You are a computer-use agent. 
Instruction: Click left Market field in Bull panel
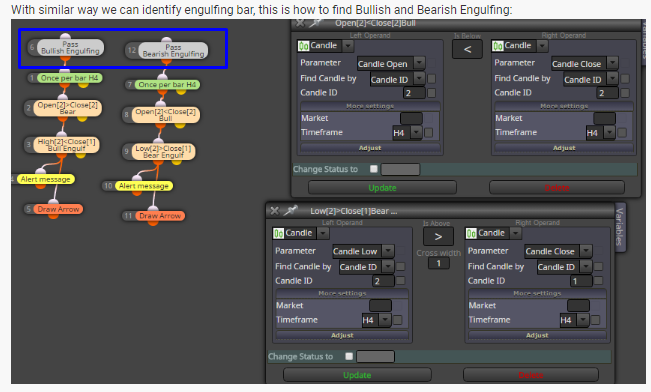pyautogui.click(x=411, y=118)
